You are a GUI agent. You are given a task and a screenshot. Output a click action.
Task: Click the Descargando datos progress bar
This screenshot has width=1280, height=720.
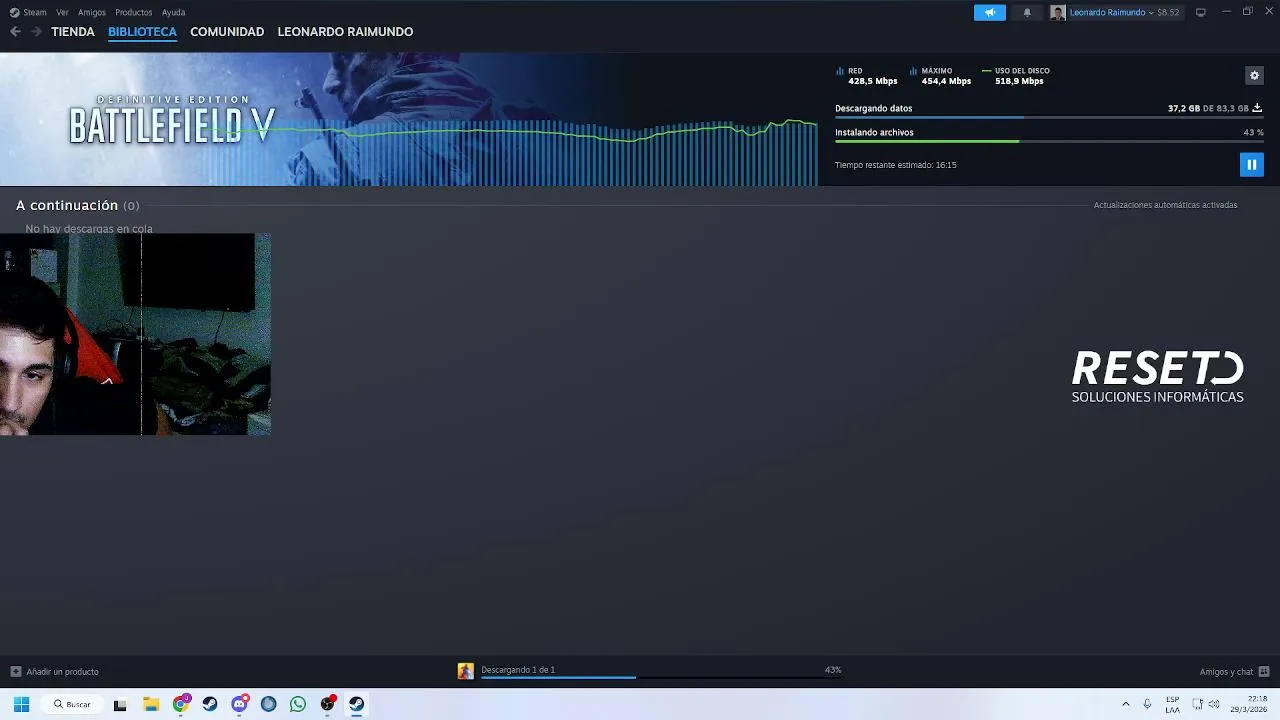pyautogui.click(x=1049, y=118)
